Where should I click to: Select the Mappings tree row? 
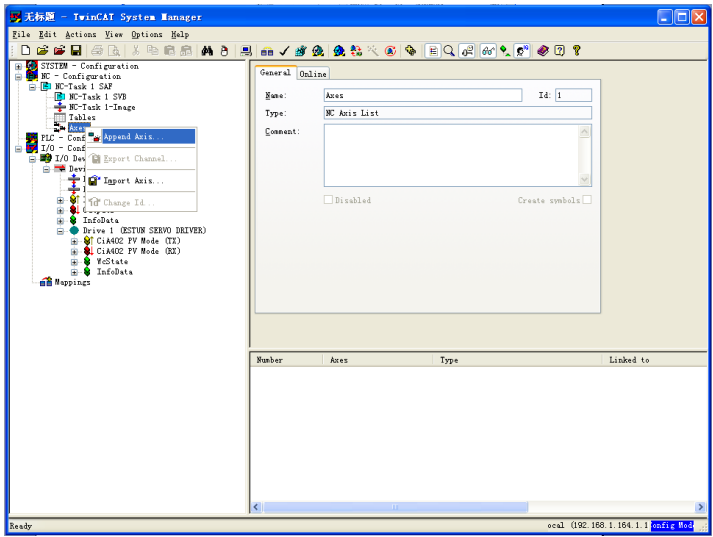click(x=65, y=282)
